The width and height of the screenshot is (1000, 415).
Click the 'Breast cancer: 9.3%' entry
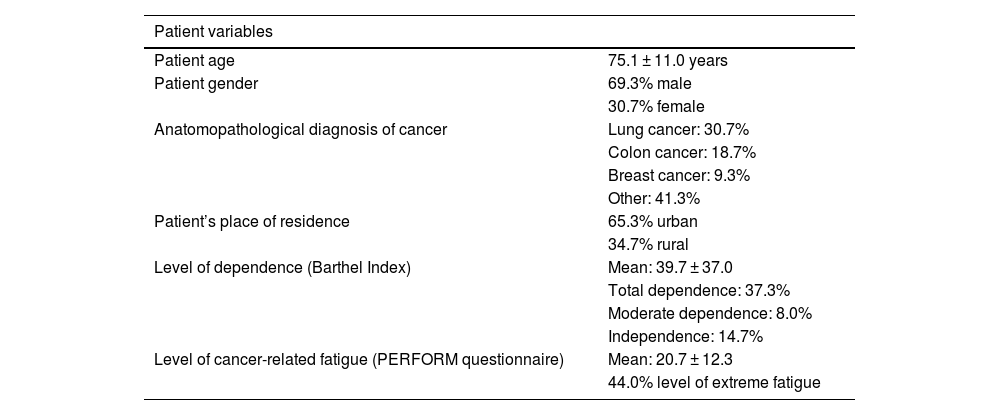pyautogui.click(x=678, y=176)
